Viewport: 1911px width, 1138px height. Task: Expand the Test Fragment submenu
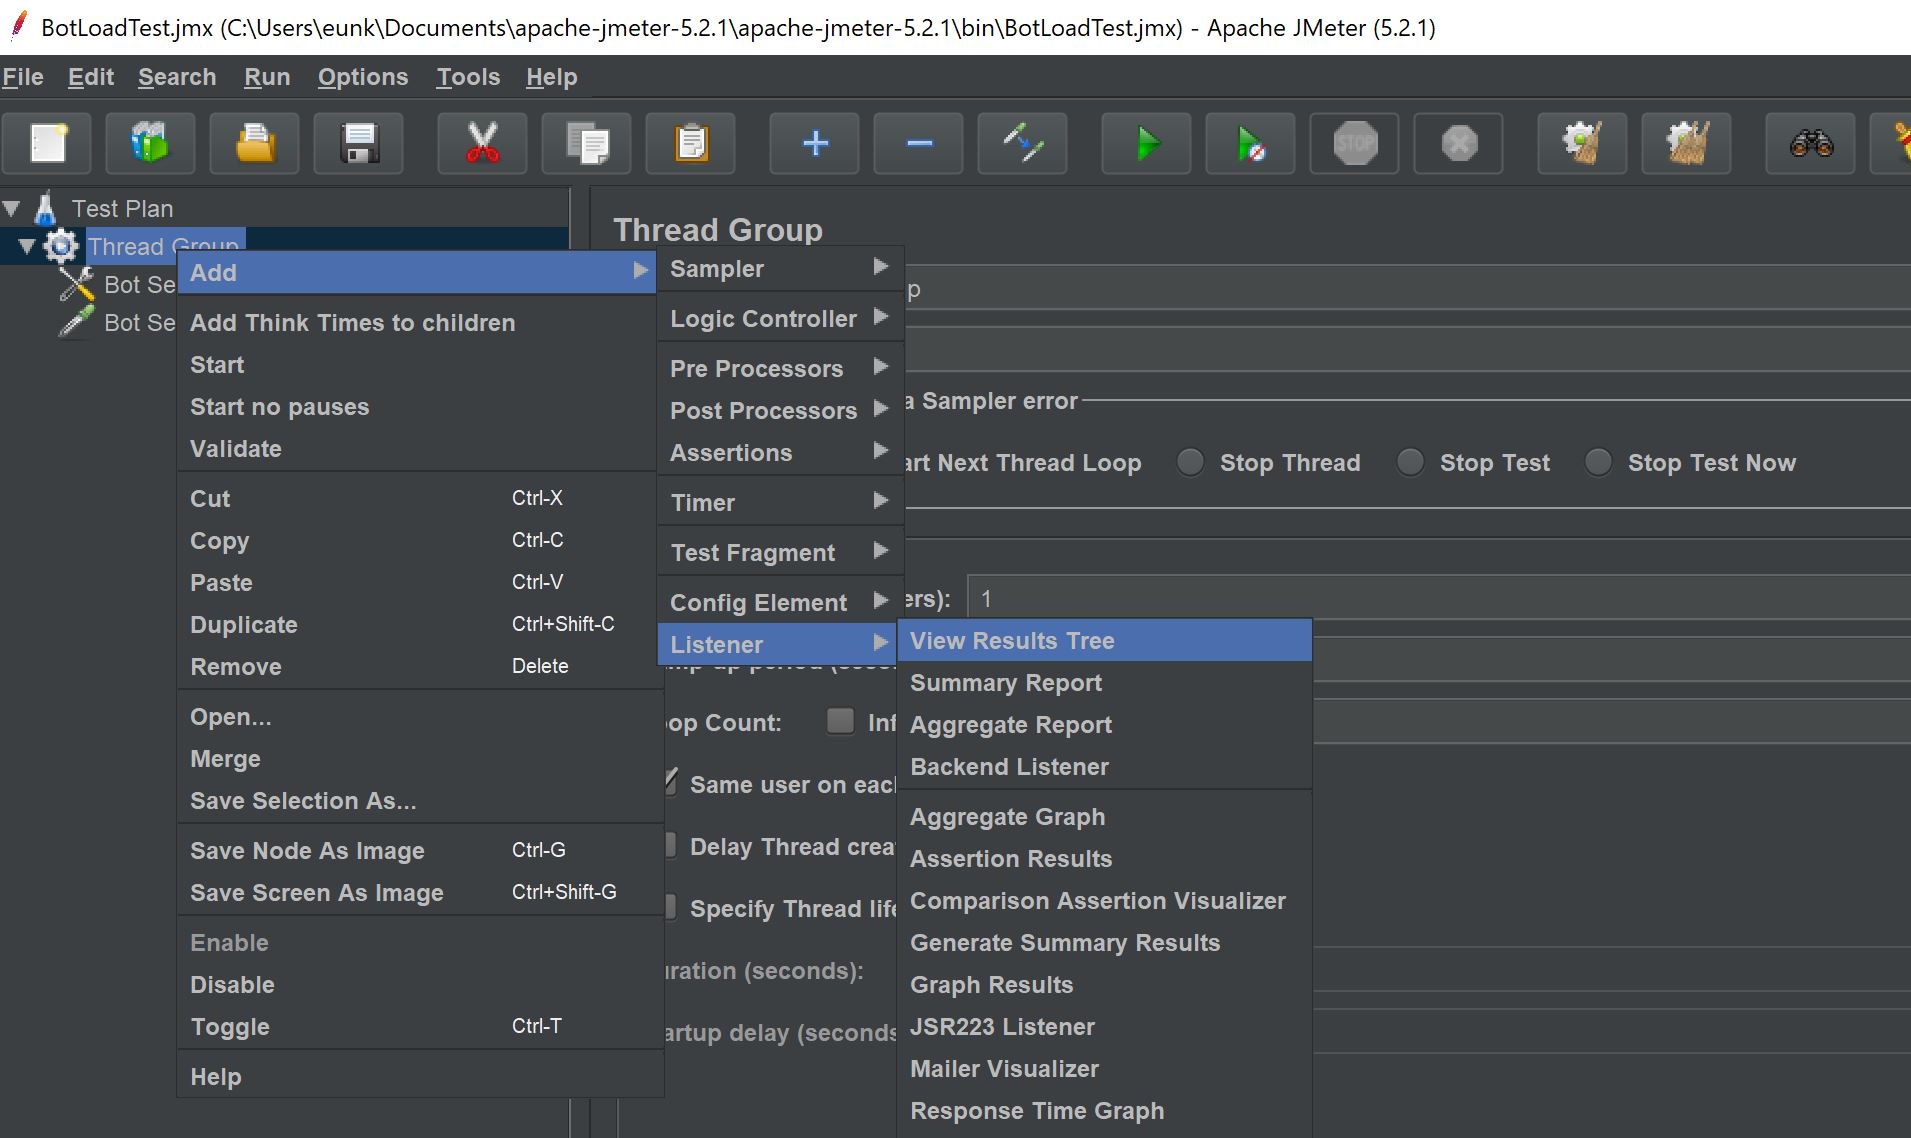pyautogui.click(x=780, y=552)
